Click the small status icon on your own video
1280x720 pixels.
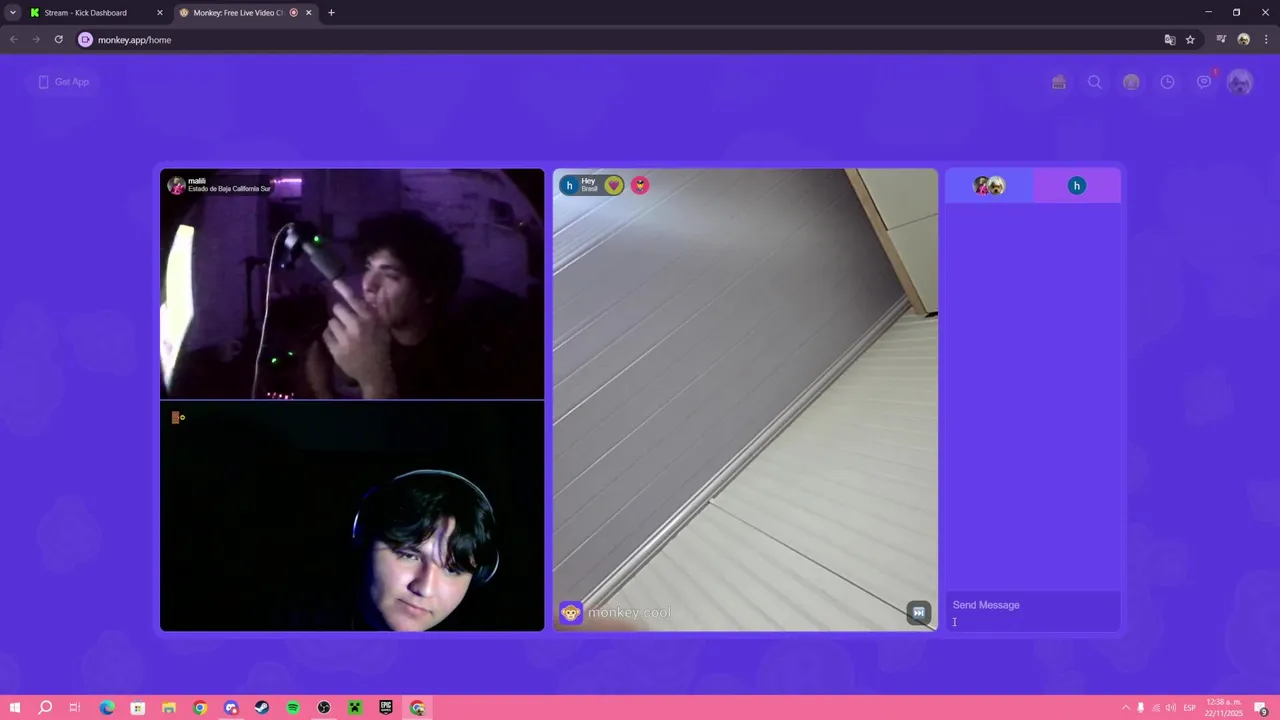click(x=178, y=417)
